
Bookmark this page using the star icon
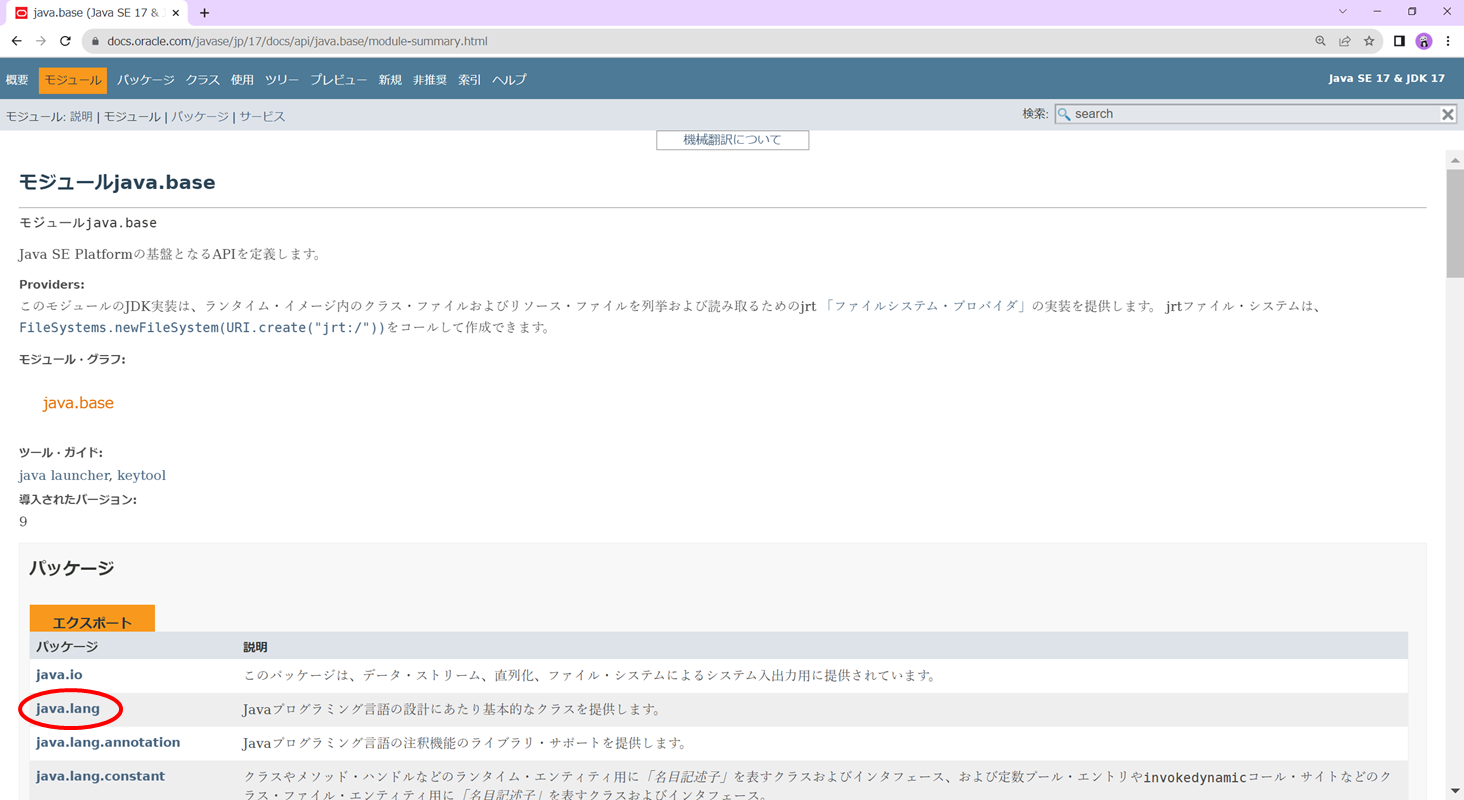tap(1370, 41)
